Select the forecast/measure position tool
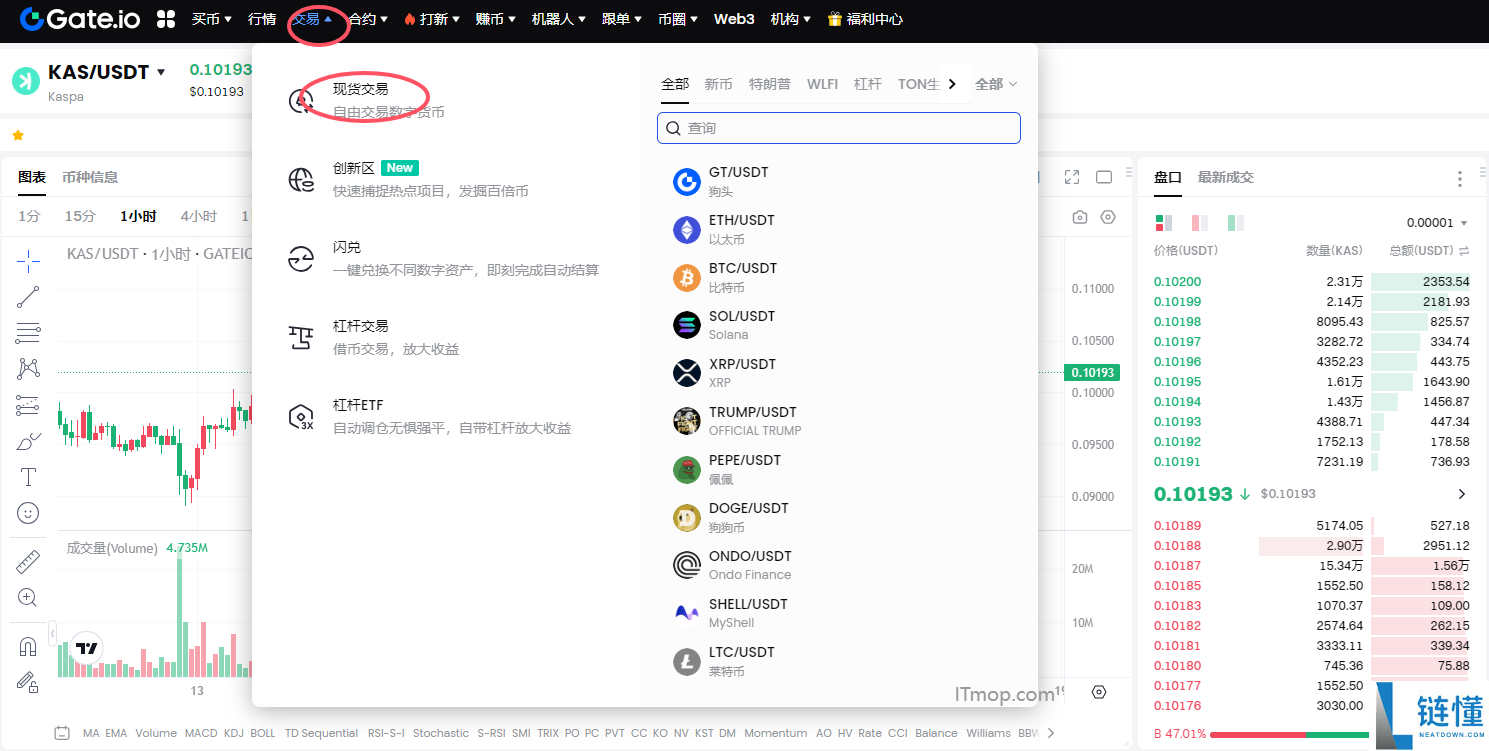Image resolution: width=1489 pixels, height=751 pixels. (x=28, y=405)
